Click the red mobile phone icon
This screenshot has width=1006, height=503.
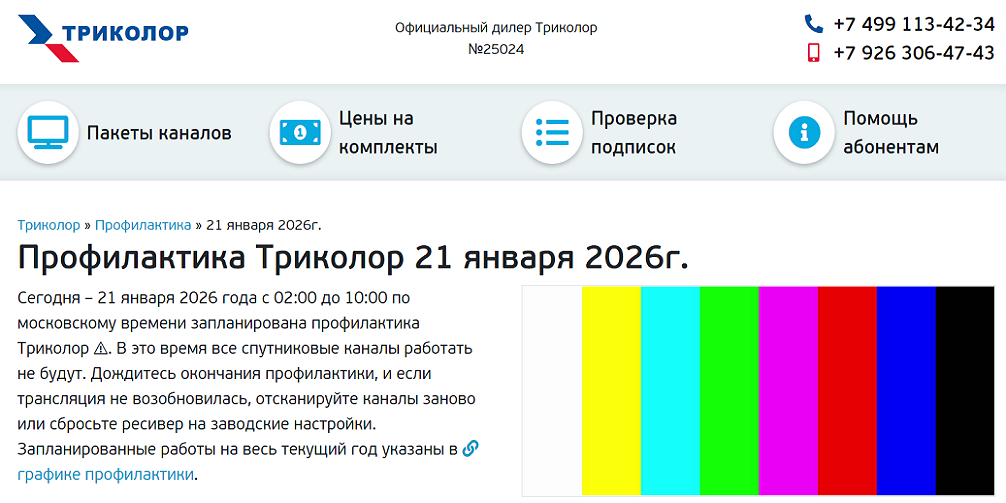(x=814, y=52)
